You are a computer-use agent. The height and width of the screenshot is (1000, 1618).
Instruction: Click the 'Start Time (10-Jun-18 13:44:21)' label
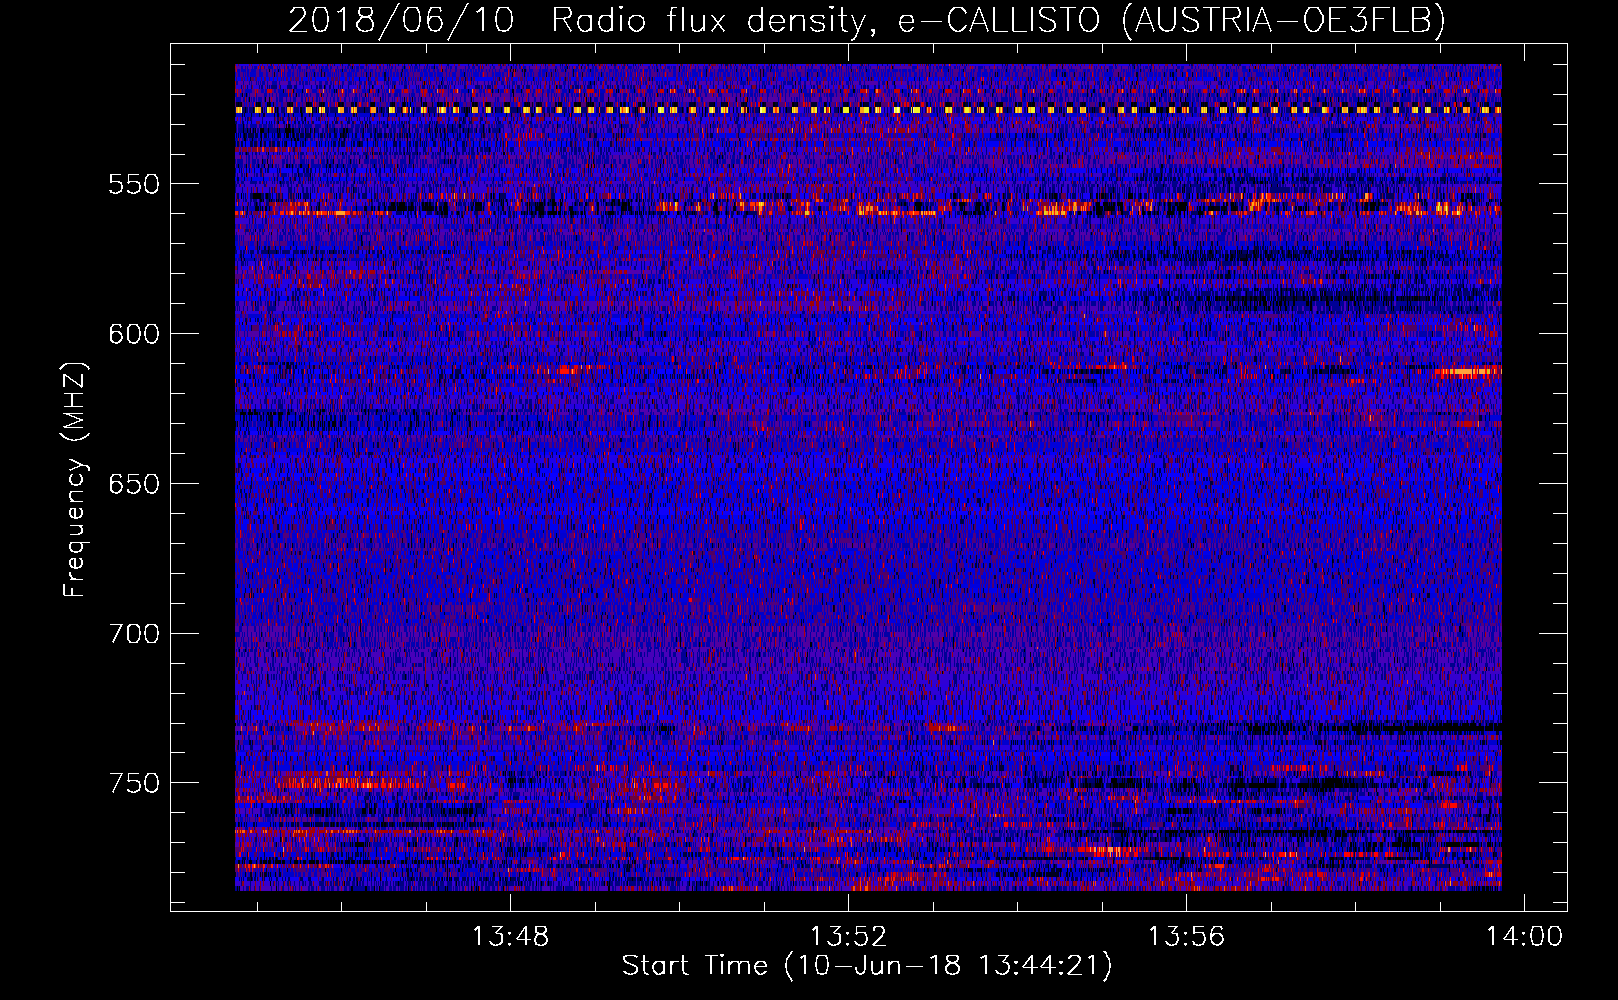coord(867,966)
